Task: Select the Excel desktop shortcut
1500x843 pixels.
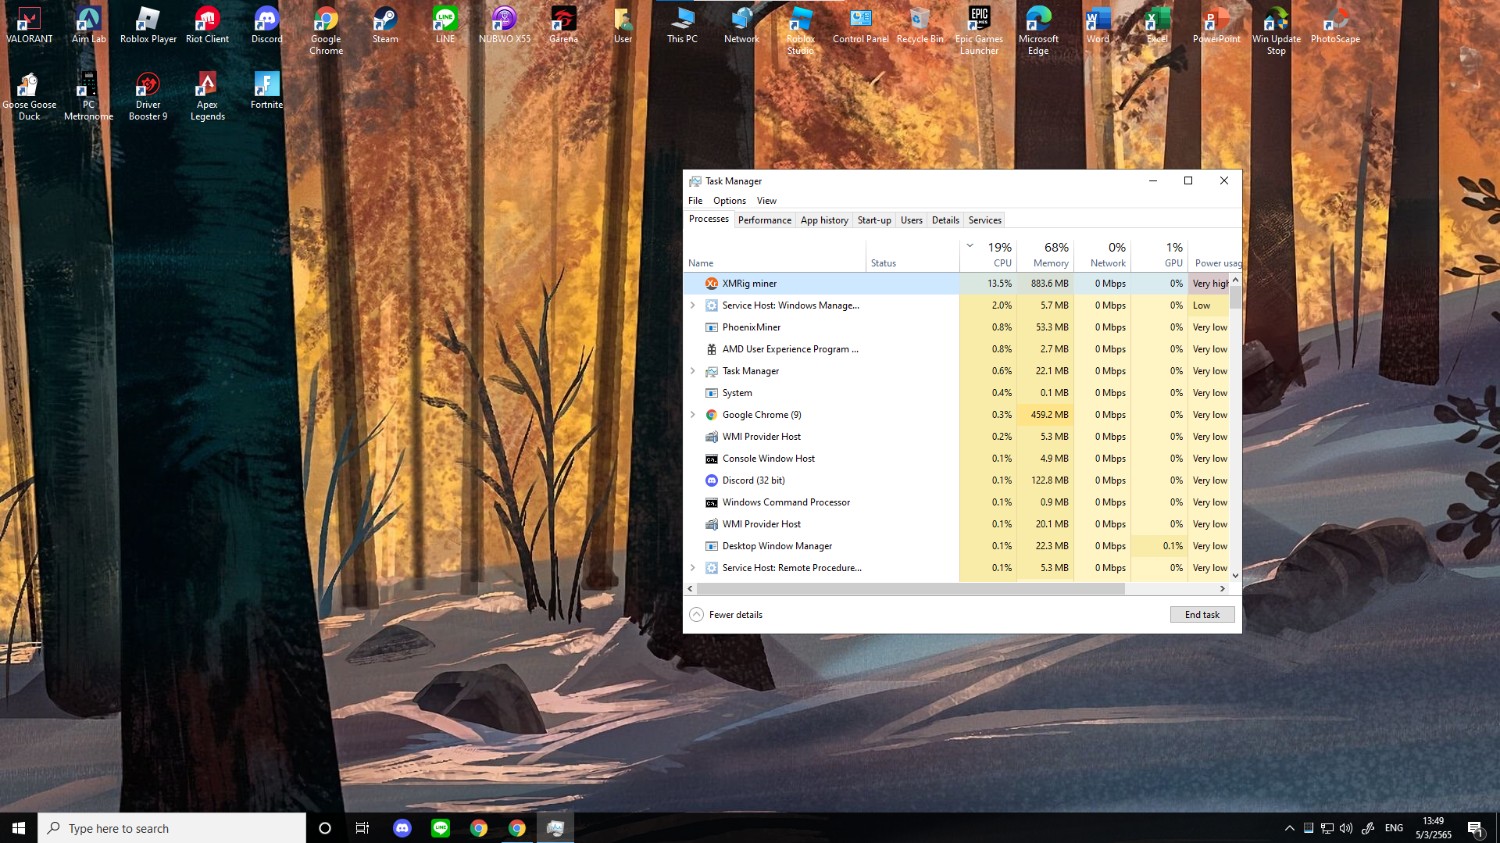Action: click(1157, 26)
